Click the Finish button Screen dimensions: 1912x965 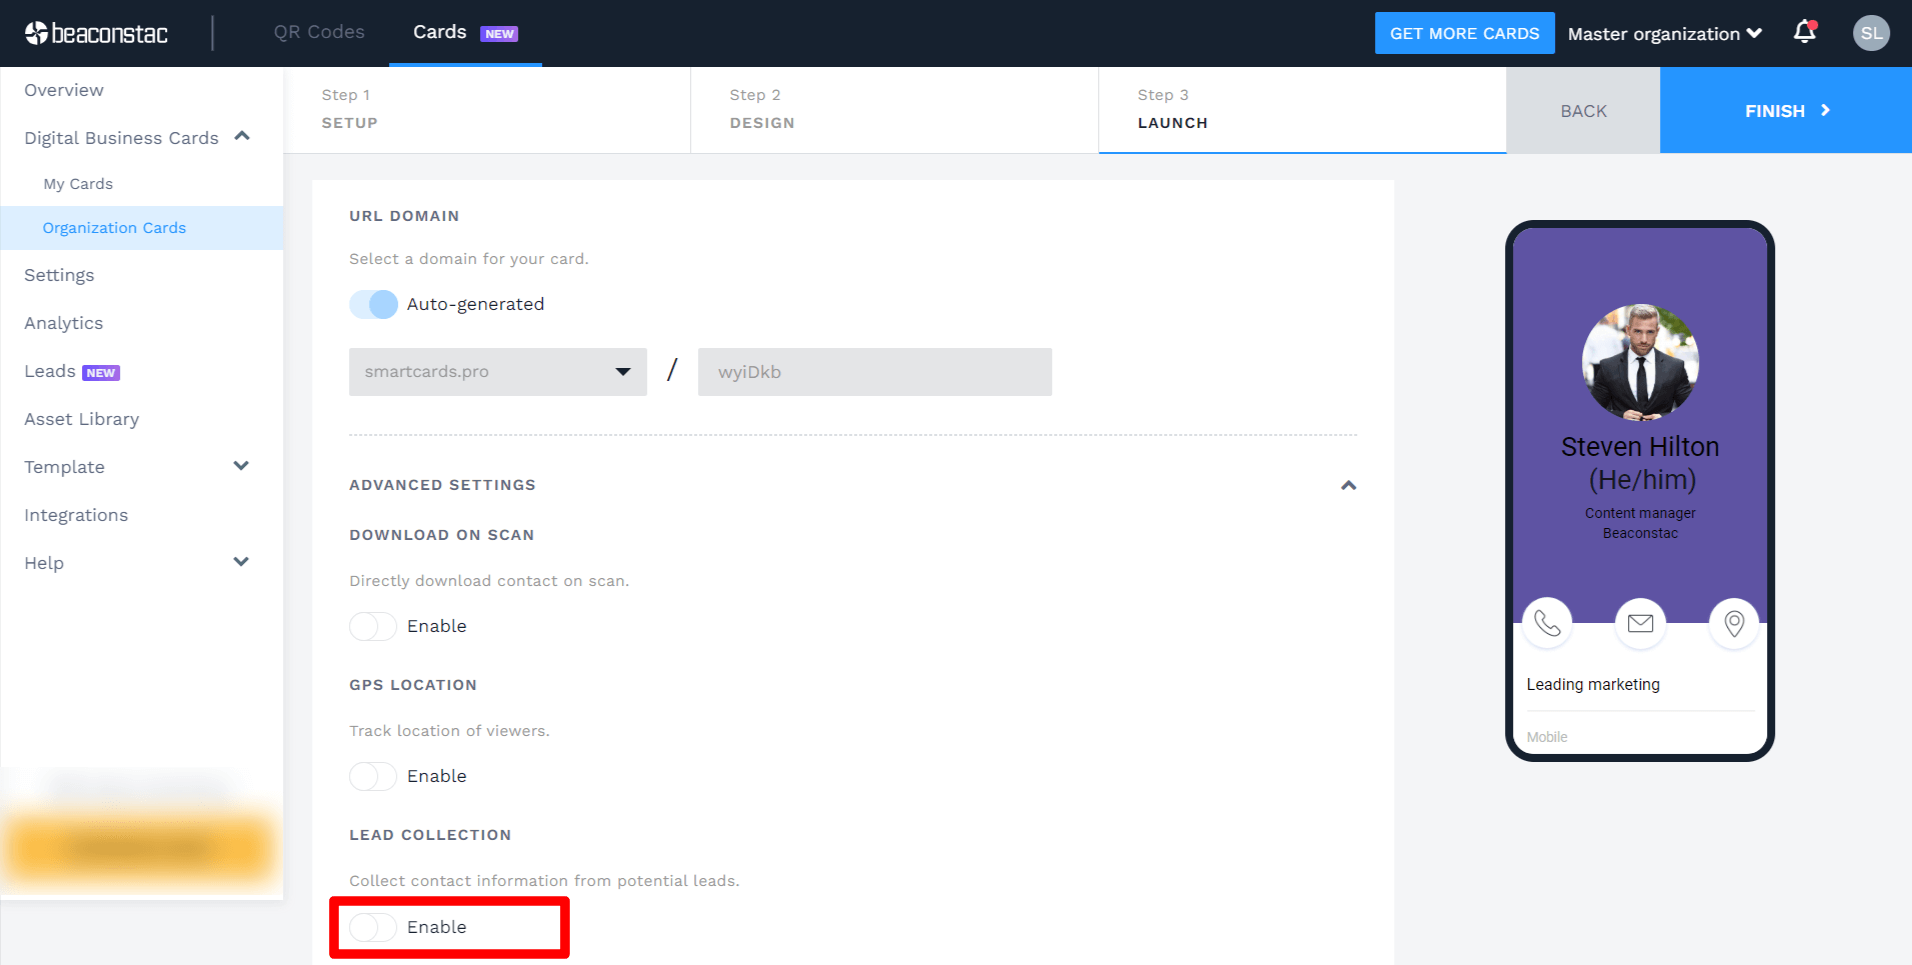pos(1784,110)
